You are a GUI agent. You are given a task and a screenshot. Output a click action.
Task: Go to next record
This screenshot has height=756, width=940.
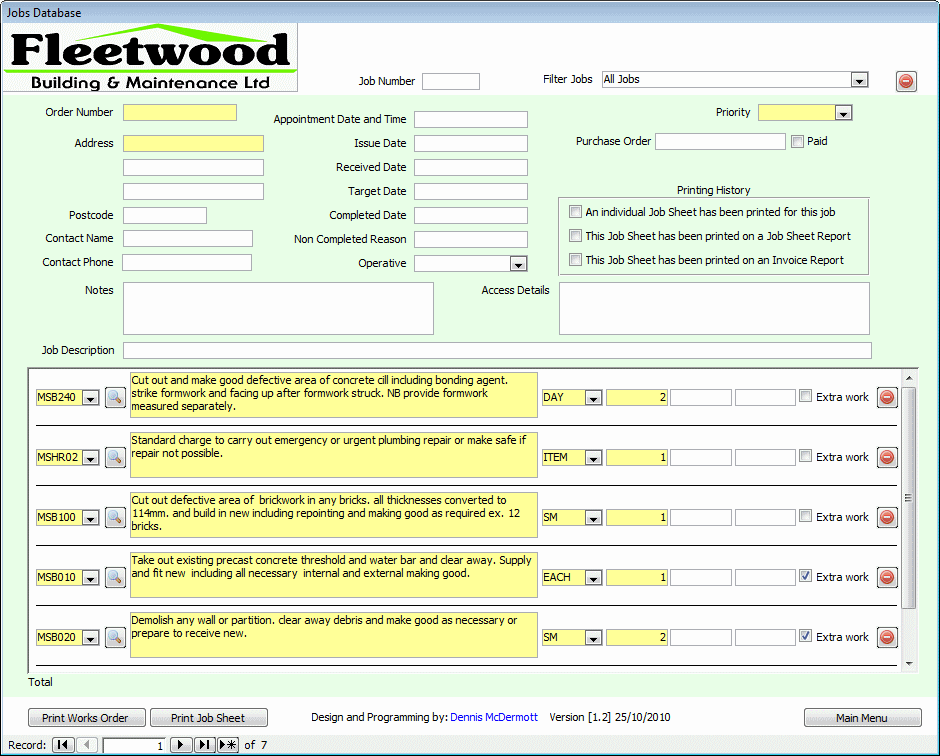[180, 745]
